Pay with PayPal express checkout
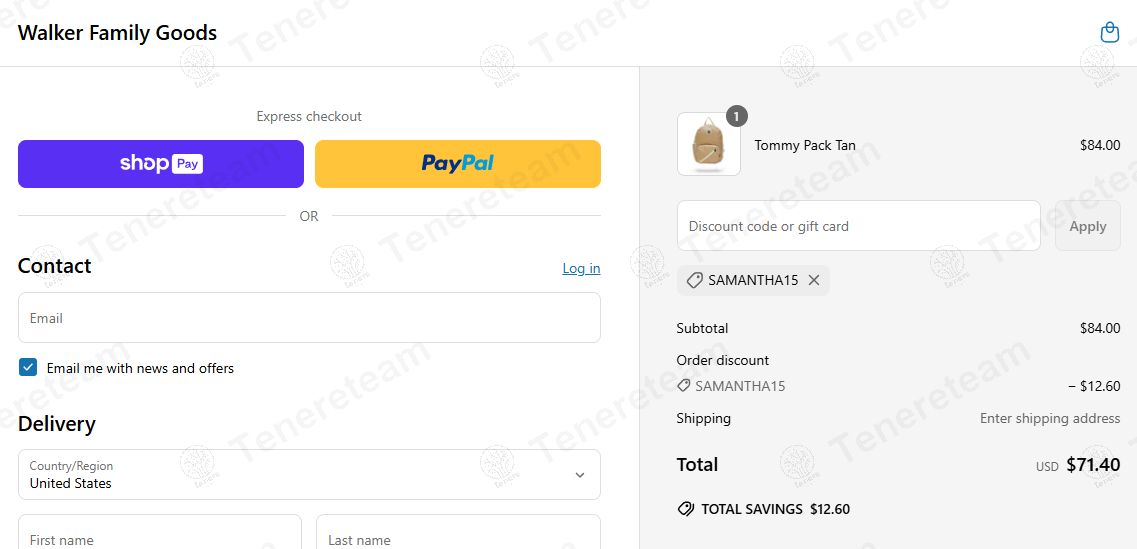Viewport: 1137px width, 549px height. click(457, 164)
